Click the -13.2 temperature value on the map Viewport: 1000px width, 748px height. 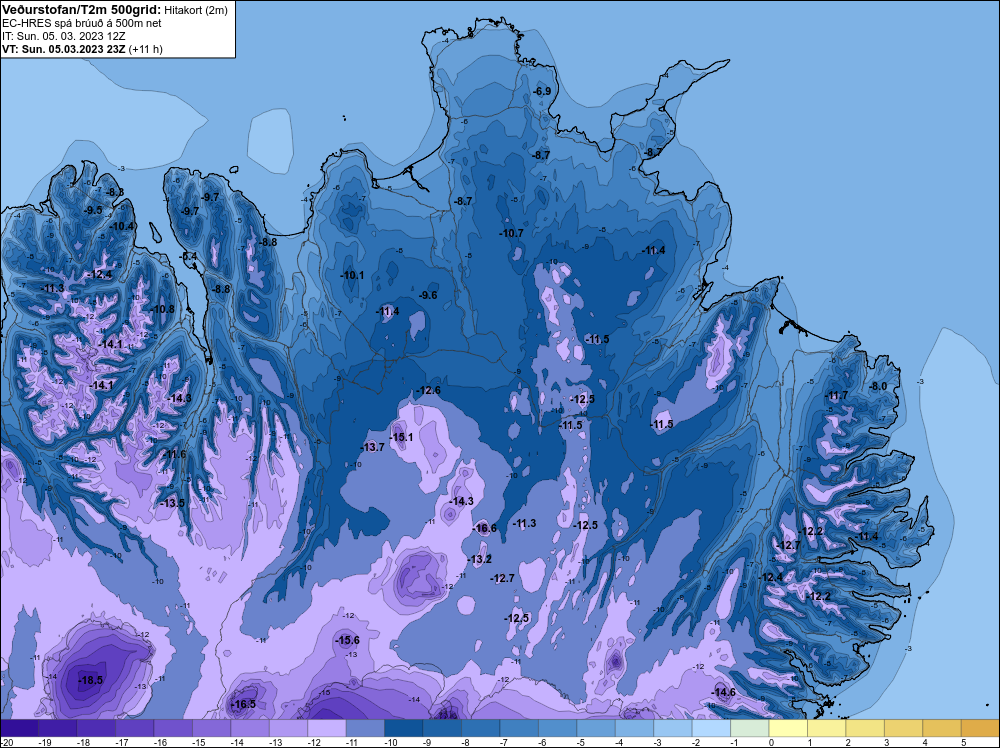tap(480, 559)
